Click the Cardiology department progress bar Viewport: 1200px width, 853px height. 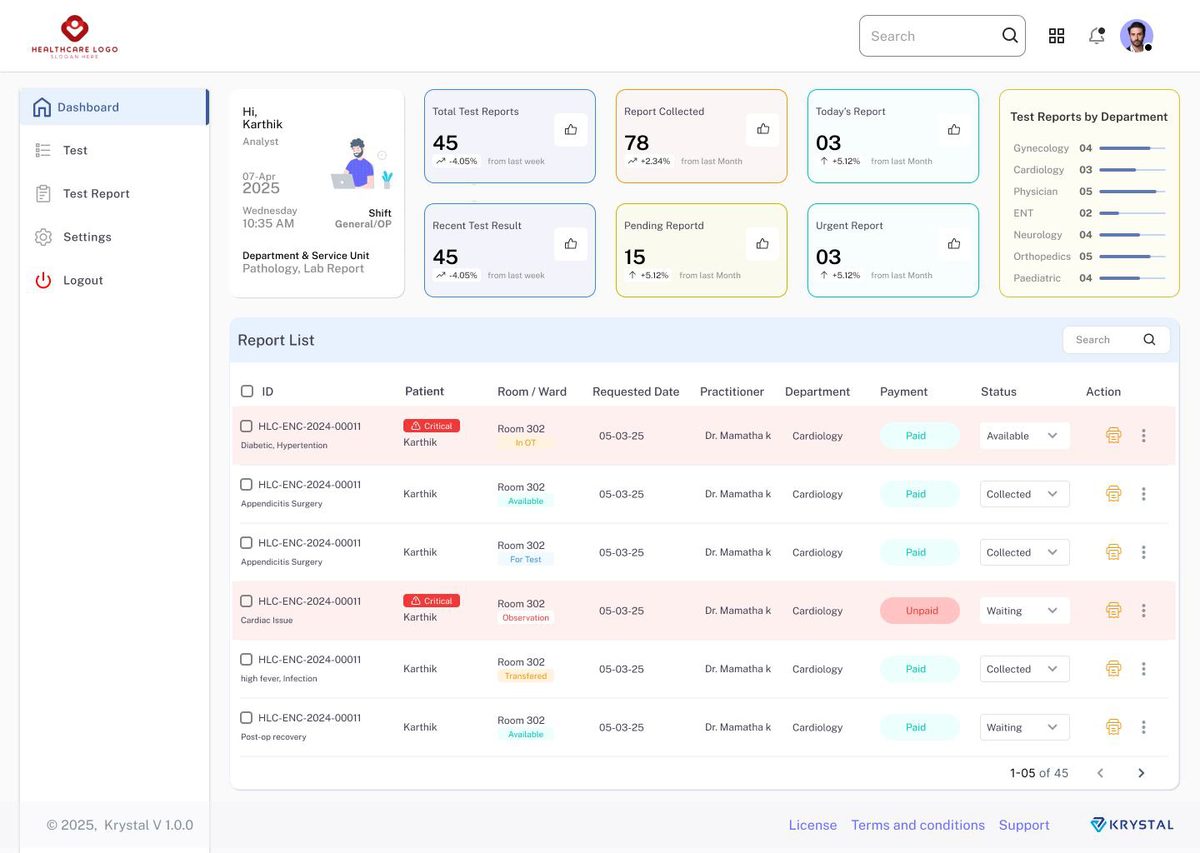(1132, 170)
